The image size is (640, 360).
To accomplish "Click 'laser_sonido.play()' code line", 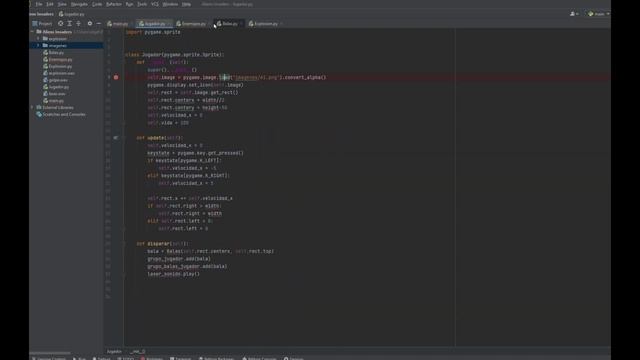I will tap(173, 274).
